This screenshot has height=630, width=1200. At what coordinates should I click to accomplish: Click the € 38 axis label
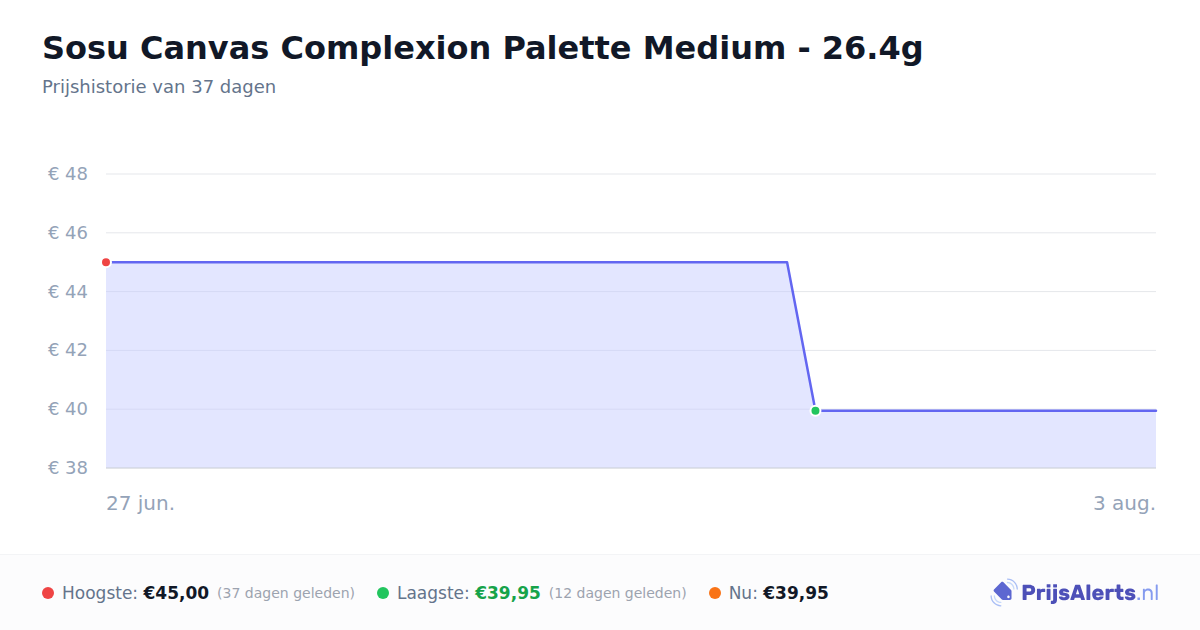click(68, 468)
